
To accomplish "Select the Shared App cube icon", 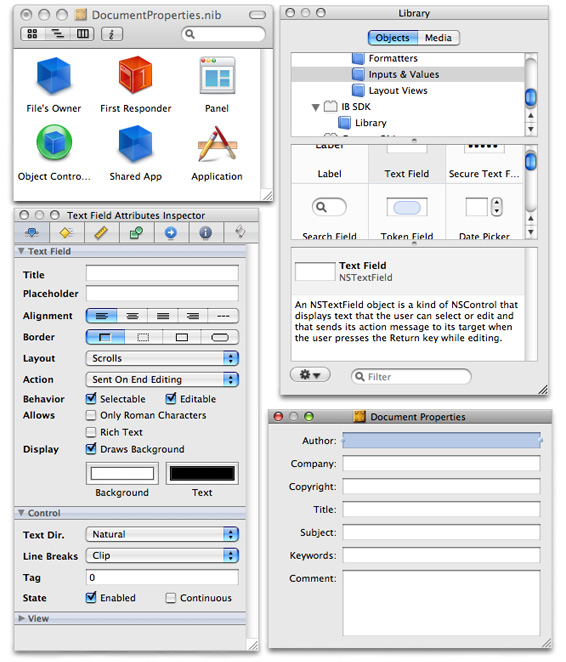I will [x=135, y=144].
